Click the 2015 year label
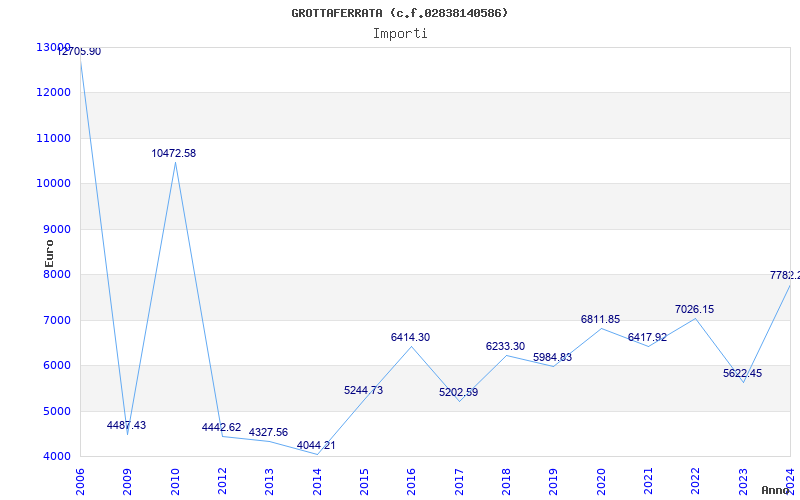Viewport: 800px width, 500px height. pos(364,482)
